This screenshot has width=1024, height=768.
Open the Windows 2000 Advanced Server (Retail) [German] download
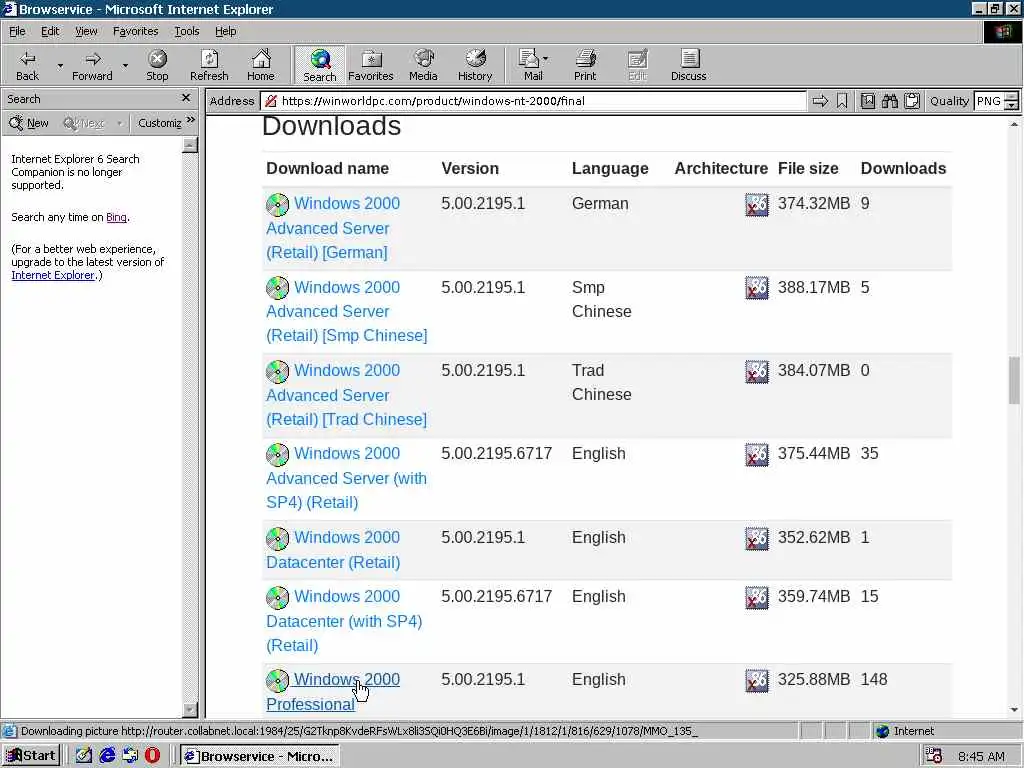click(333, 228)
